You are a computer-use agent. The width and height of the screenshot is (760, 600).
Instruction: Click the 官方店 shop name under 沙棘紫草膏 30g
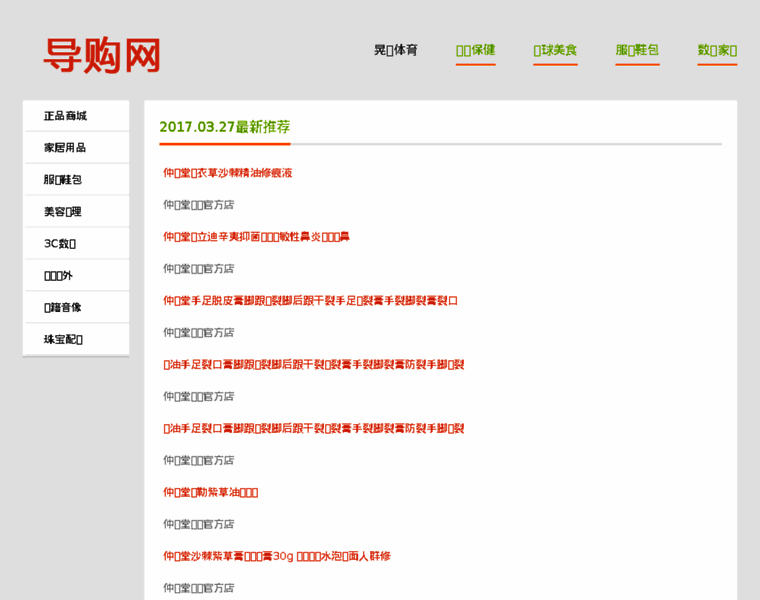(198, 588)
